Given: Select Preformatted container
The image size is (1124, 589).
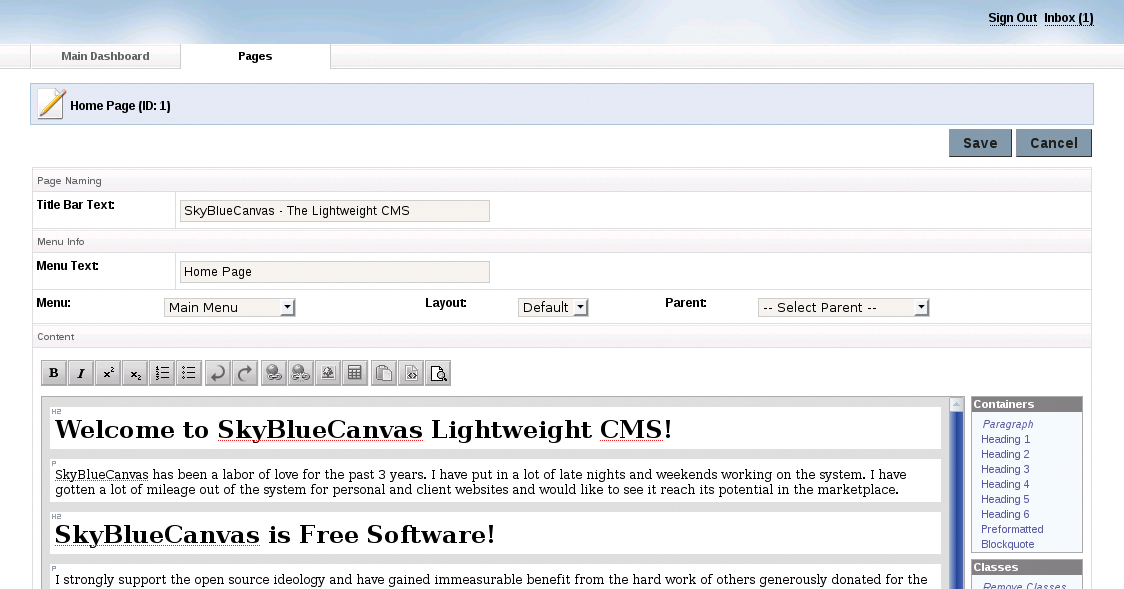Looking at the screenshot, I should pyautogui.click(x=1012, y=530).
